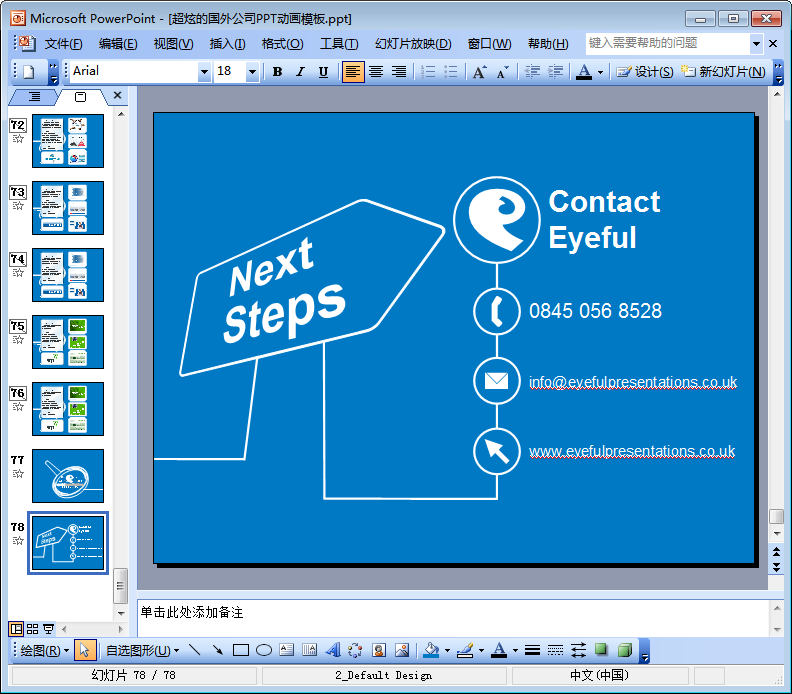Choose line style
The image size is (792, 694).
pos(532,650)
